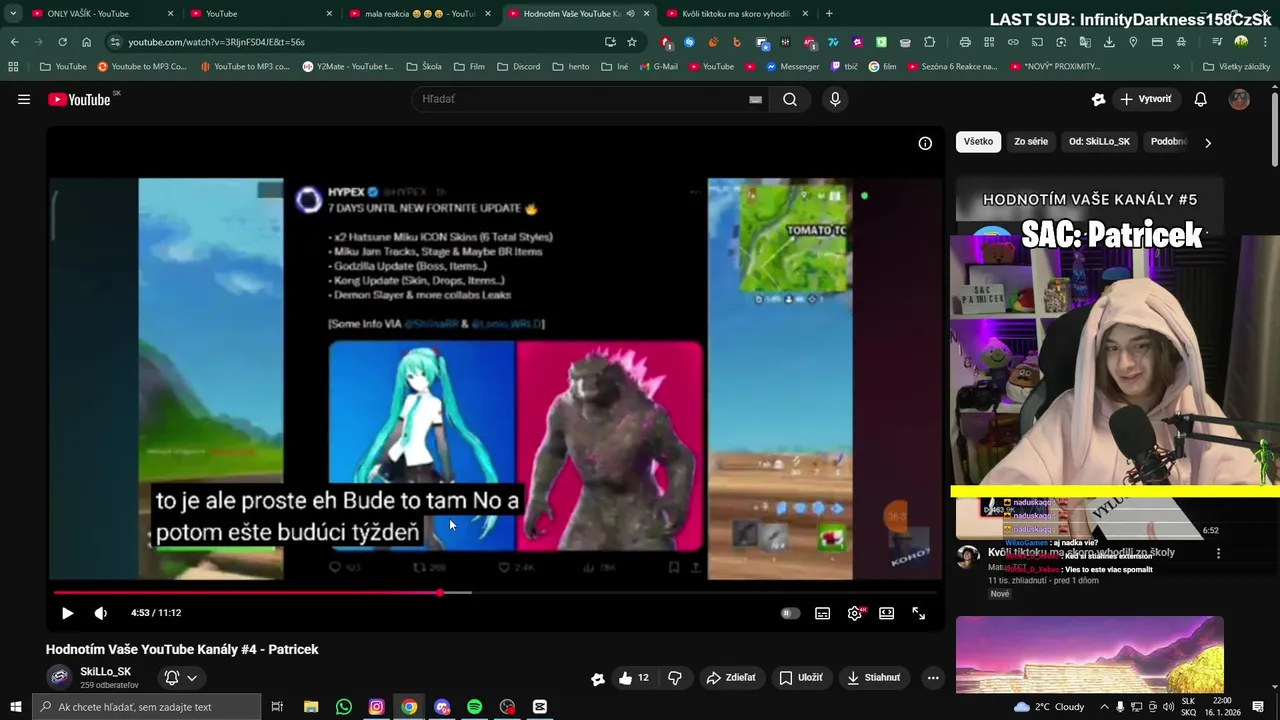Select the Od: SkiLLo_SK filter chip
The image size is (1280, 720).
pyautogui.click(x=1099, y=142)
